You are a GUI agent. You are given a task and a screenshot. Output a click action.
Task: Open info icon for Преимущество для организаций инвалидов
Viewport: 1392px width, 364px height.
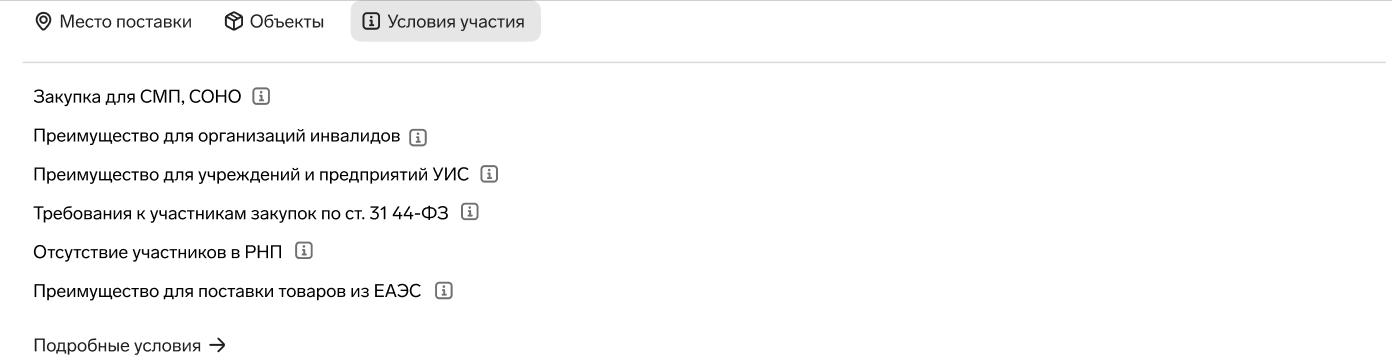(x=418, y=136)
